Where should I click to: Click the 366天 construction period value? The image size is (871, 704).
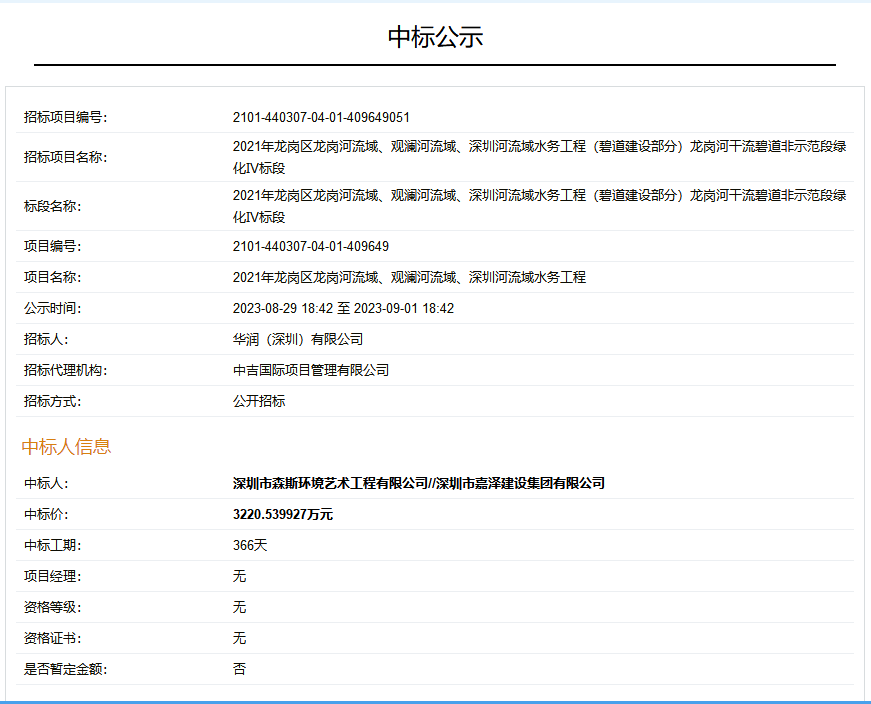250,545
